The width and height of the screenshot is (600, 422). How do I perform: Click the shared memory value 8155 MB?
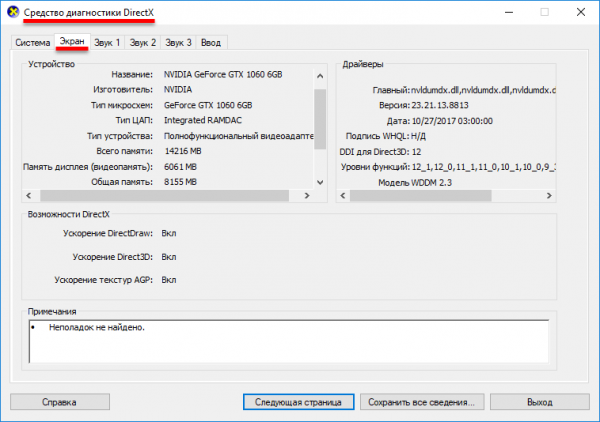tap(180, 182)
